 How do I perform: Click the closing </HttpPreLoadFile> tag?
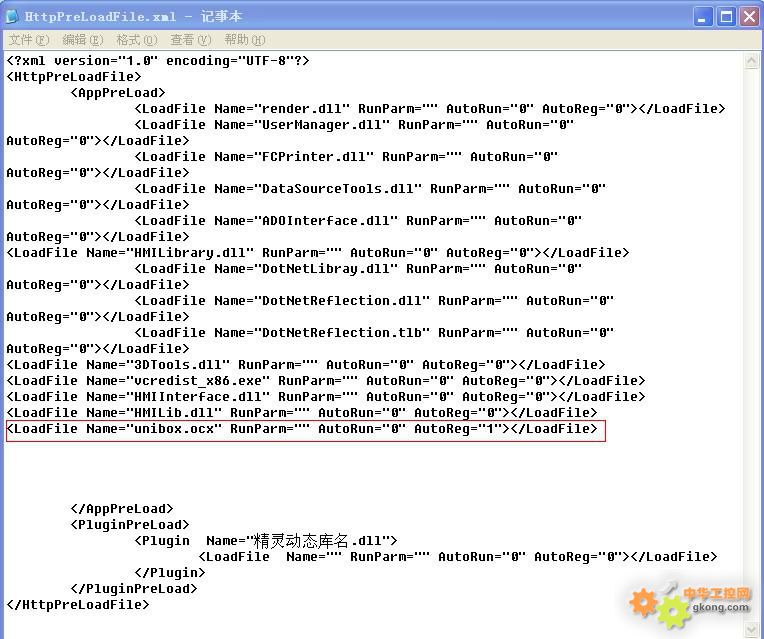[x=78, y=605]
